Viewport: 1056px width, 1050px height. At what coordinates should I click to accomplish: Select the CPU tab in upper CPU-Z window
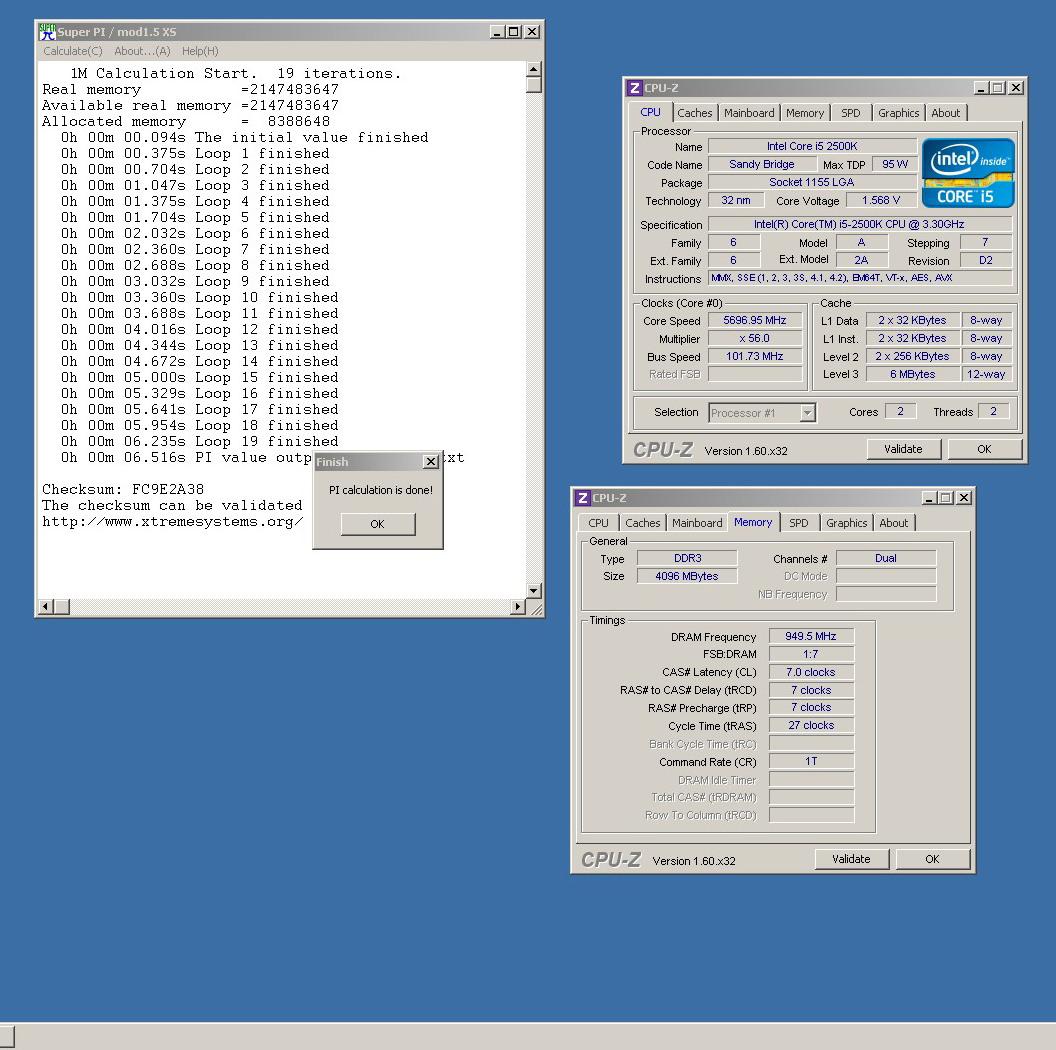coord(651,112)
